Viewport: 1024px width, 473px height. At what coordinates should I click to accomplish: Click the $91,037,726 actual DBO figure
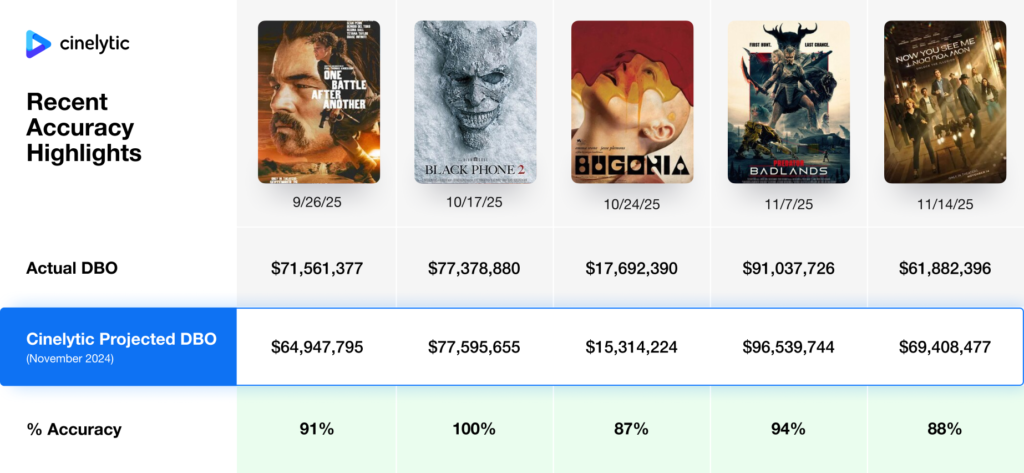click(788, 268)
